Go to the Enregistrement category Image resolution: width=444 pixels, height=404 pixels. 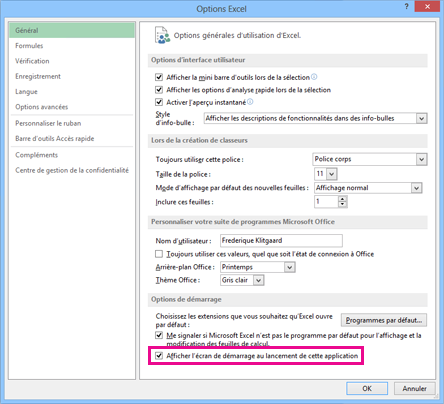click(x=72, y=76)
